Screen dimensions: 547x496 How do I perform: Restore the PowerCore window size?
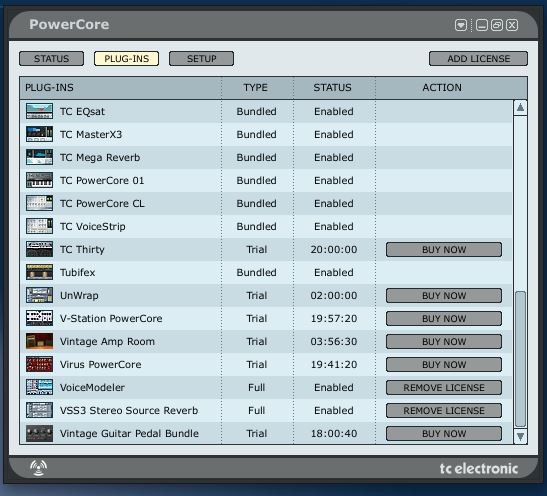coord(497,25)
